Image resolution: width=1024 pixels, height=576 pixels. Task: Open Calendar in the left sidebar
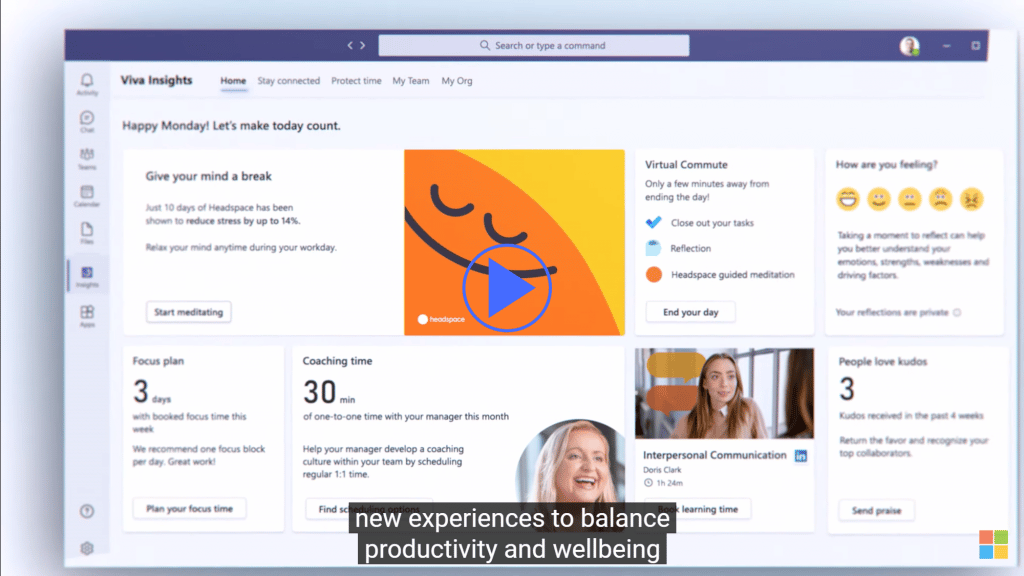point(87,195)
